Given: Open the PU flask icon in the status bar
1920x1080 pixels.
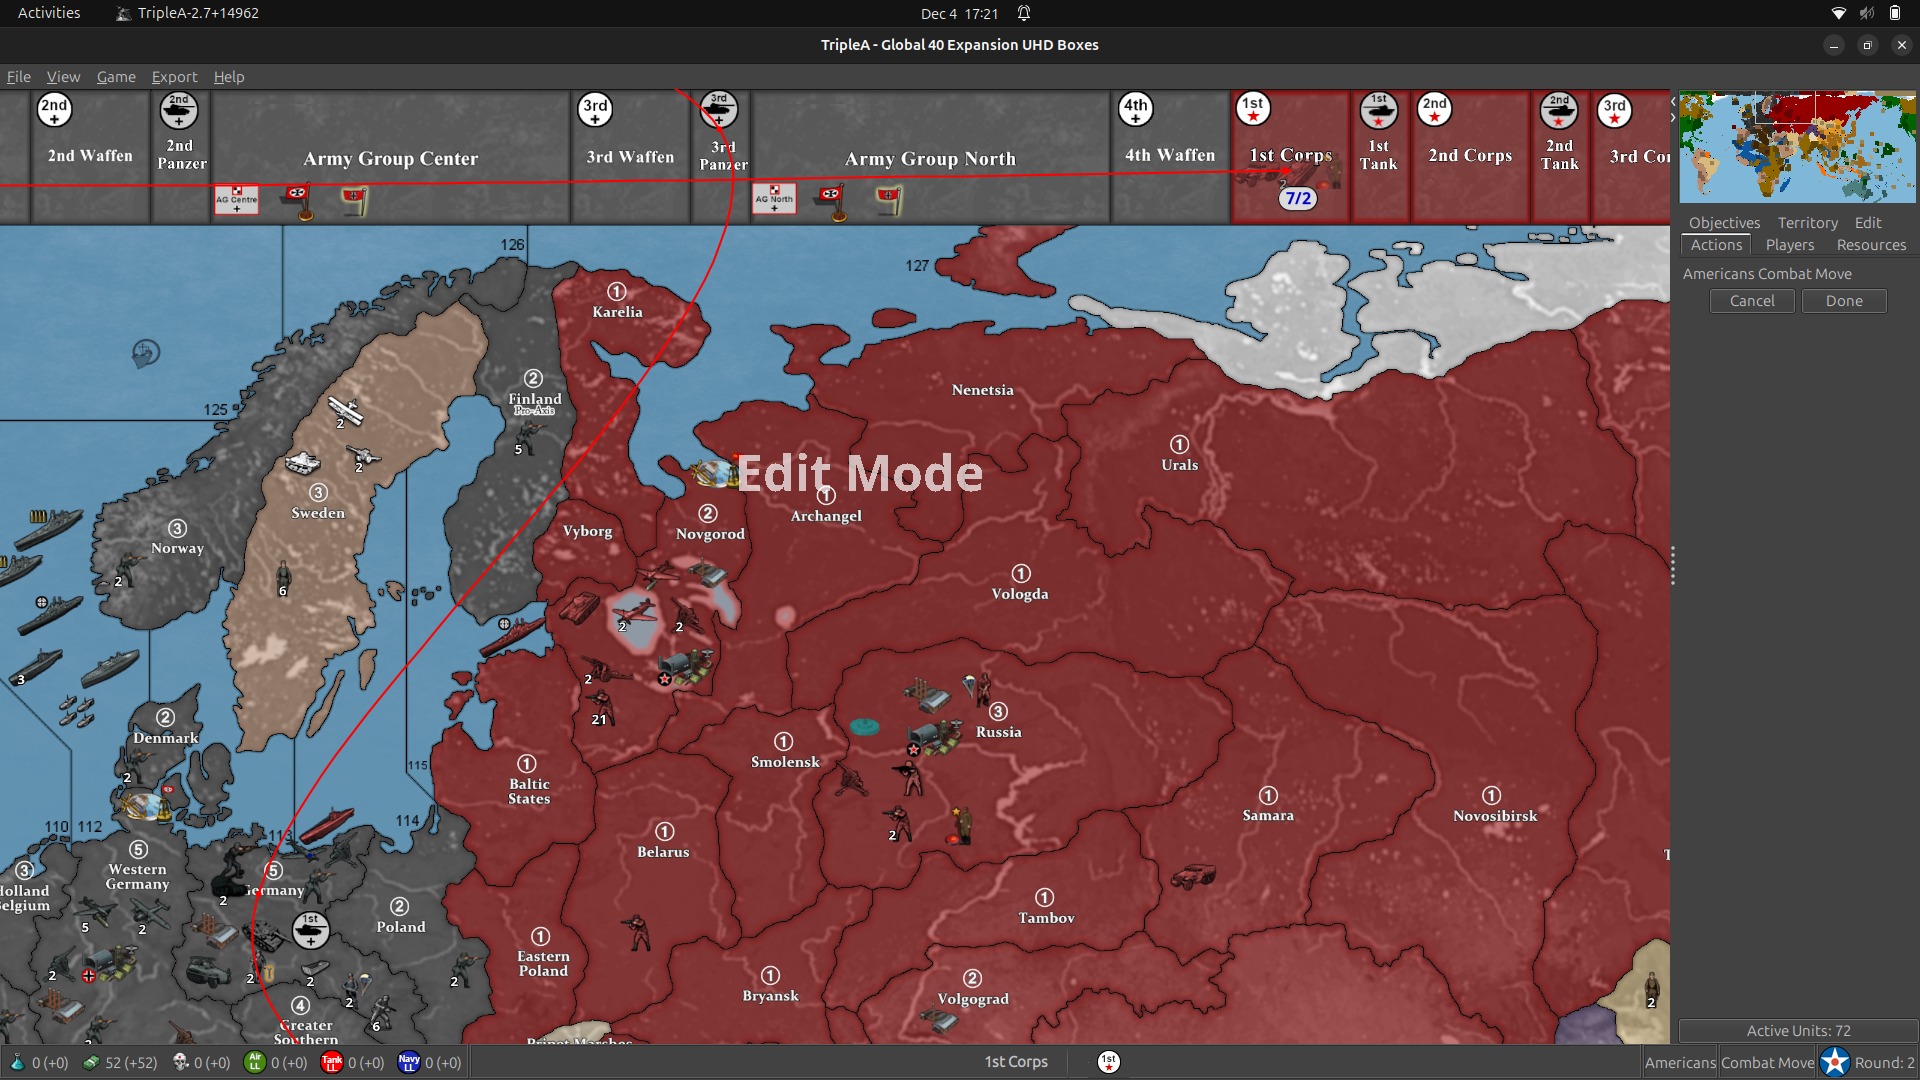Looking at the screenshot, I should (18, 1062).
